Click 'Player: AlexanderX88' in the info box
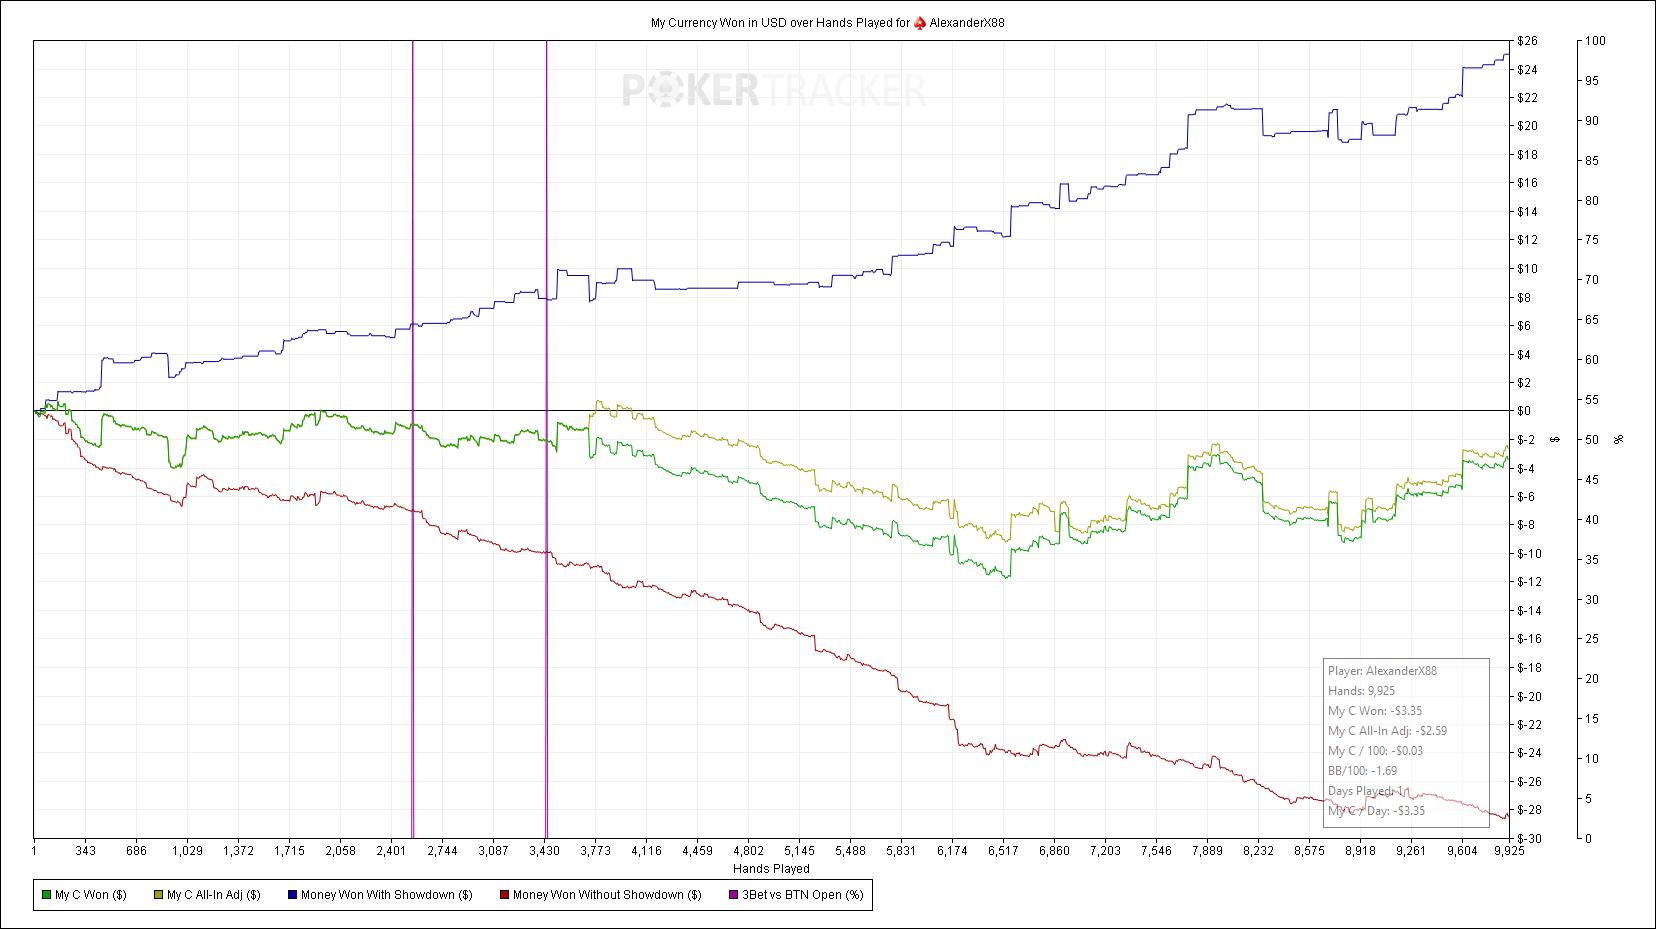The height and width of the screenshot is (929, 1656). click(x=1382, y=671)
